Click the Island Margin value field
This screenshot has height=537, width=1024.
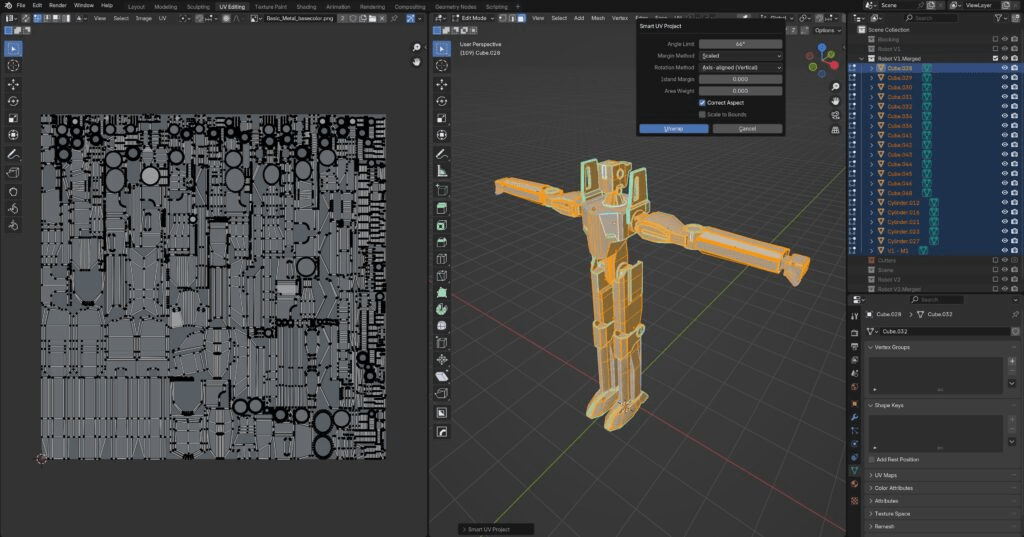point(740,79)
